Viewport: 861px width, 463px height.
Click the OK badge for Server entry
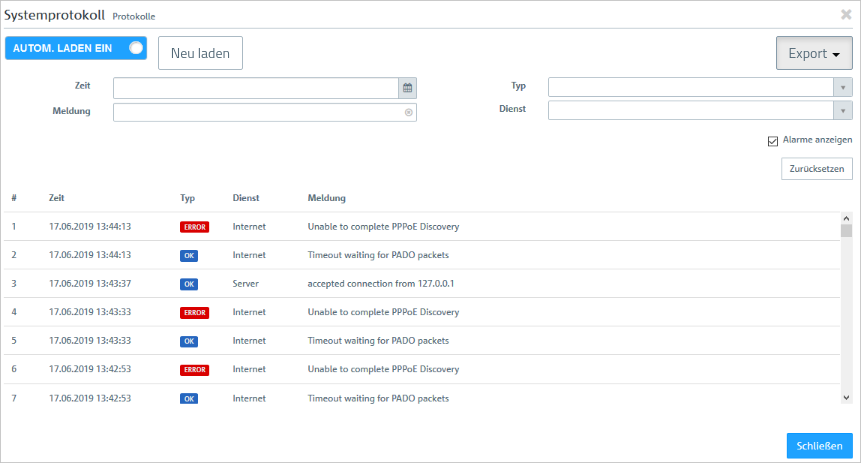189,284
